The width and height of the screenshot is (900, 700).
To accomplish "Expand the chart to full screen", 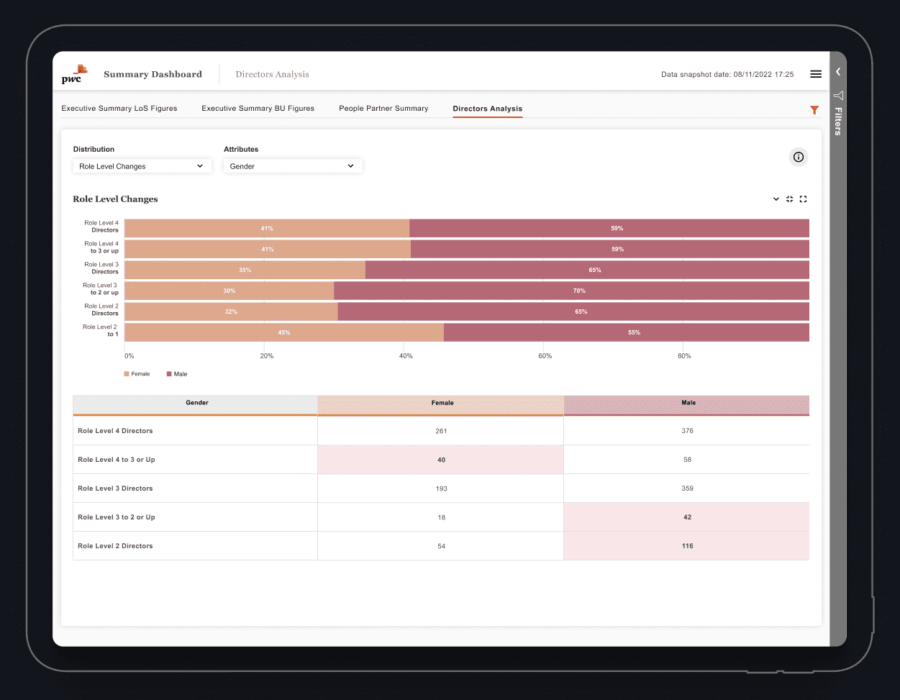I will (803, 199).
